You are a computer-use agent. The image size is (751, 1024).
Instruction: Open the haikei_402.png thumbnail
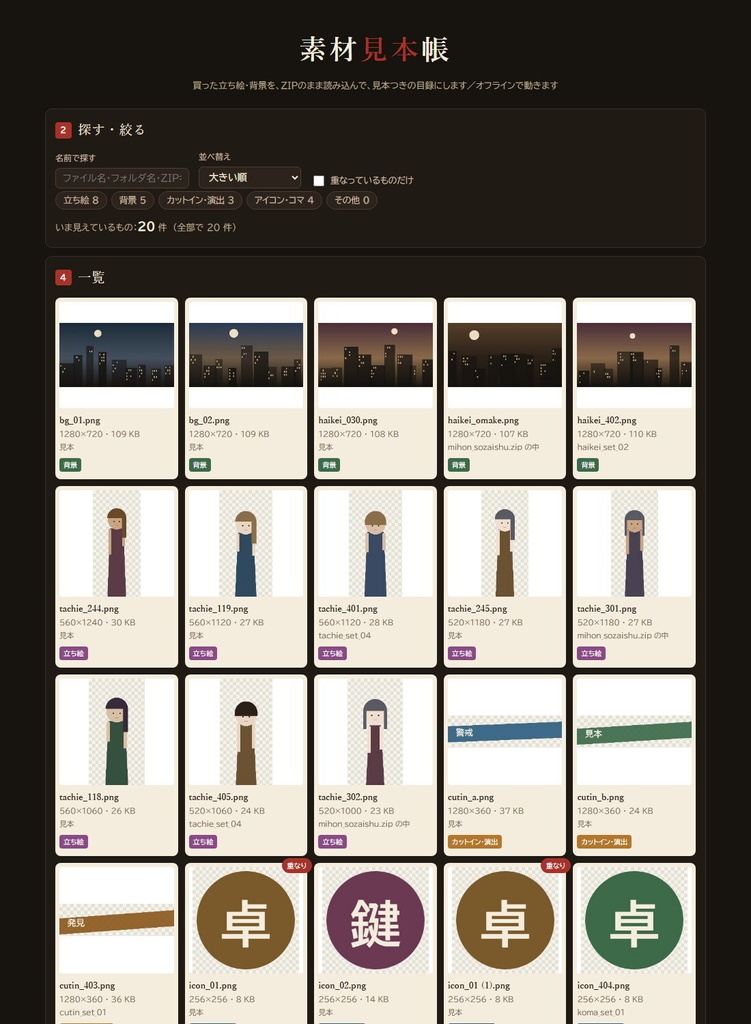[634, 355]
